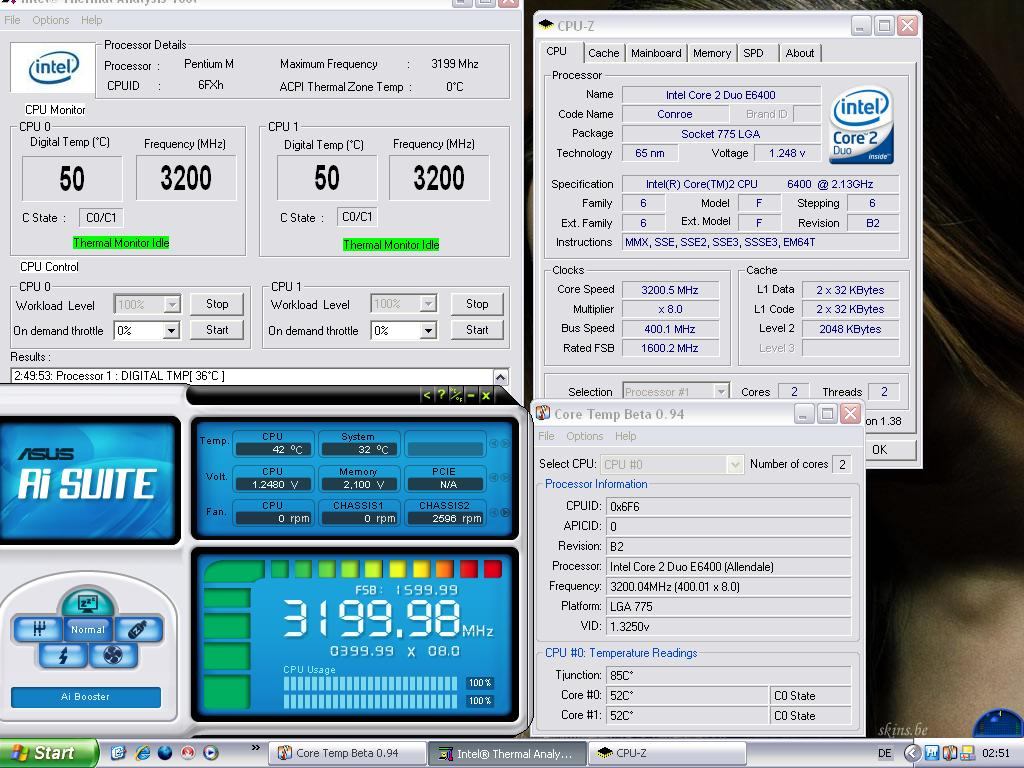Open the Core Temp Options menu
The width and height of the screenshot is (1024, 768).
click(584, 436)
